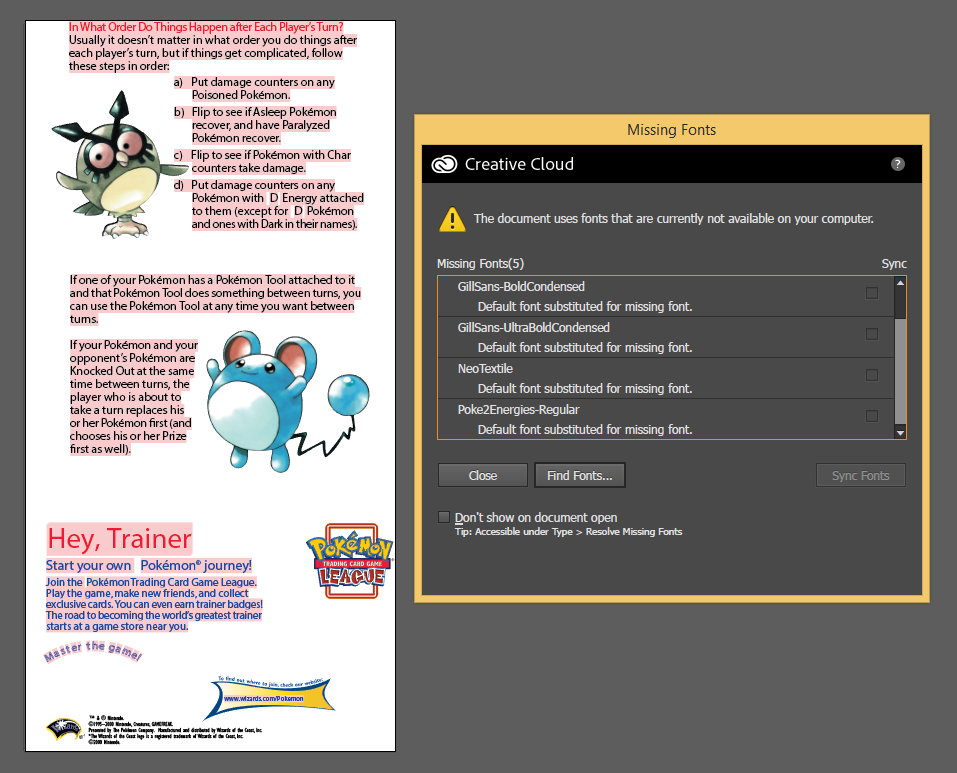This screenshot has width=957, height=773.
Task: Click substitution note under GillSans-BoldCondensed
Action: [x=585, y=307]
